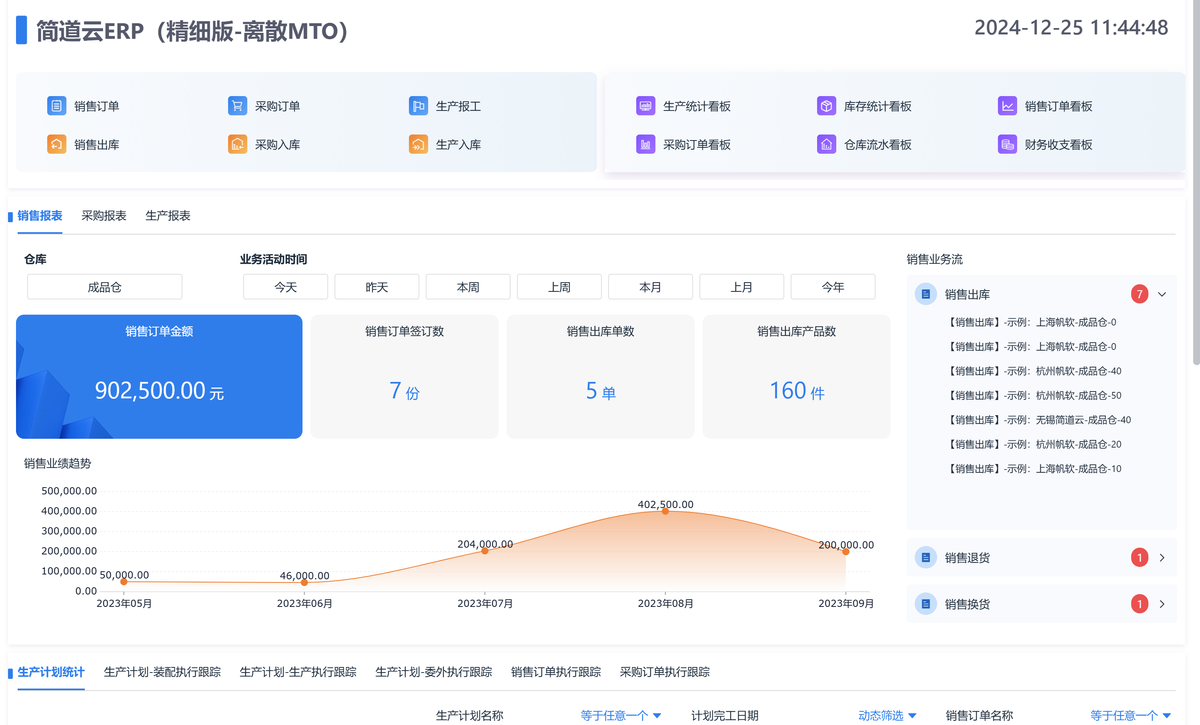Screen dimensions: 1200x725
Task: Open the 生产报工 flag icon
Action: pyautogui.click(x=418, y=106)
